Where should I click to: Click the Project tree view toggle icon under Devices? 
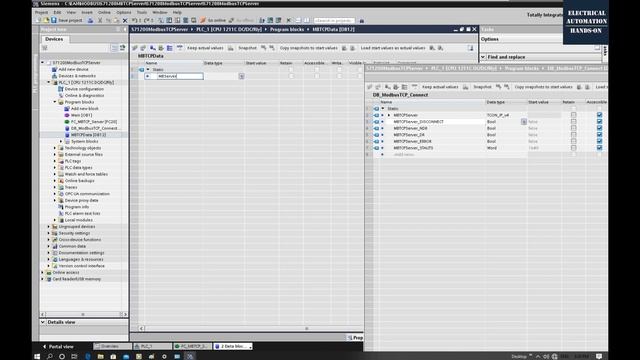(x=115, y=48)
